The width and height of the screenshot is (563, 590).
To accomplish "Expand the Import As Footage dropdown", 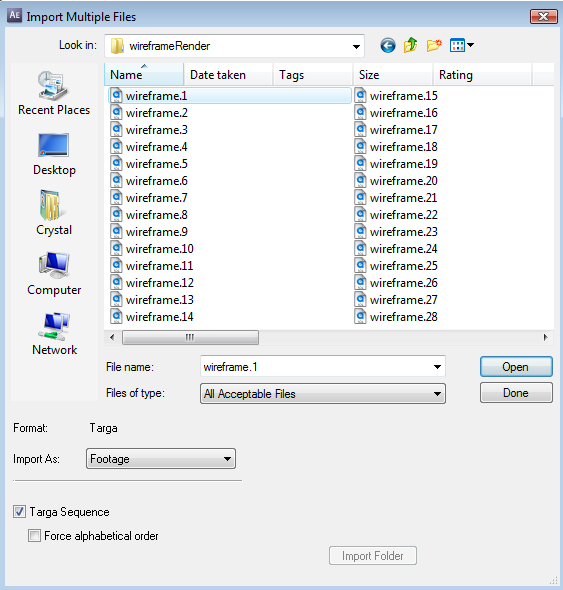I will pyautogui.click(x=161, y=458).
